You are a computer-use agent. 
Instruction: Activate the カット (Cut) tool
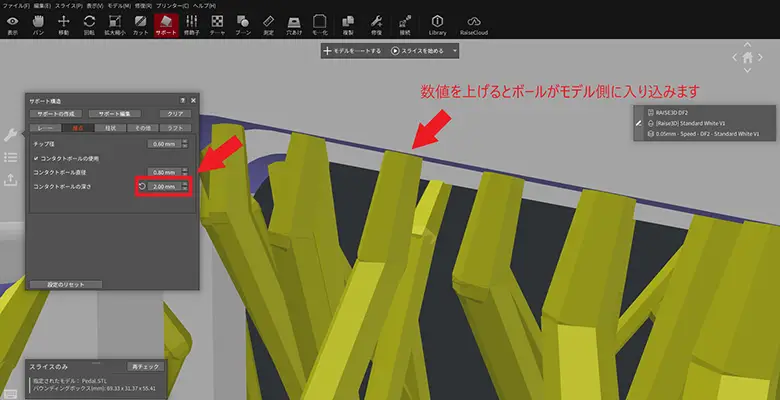click(x=141, y=22)
